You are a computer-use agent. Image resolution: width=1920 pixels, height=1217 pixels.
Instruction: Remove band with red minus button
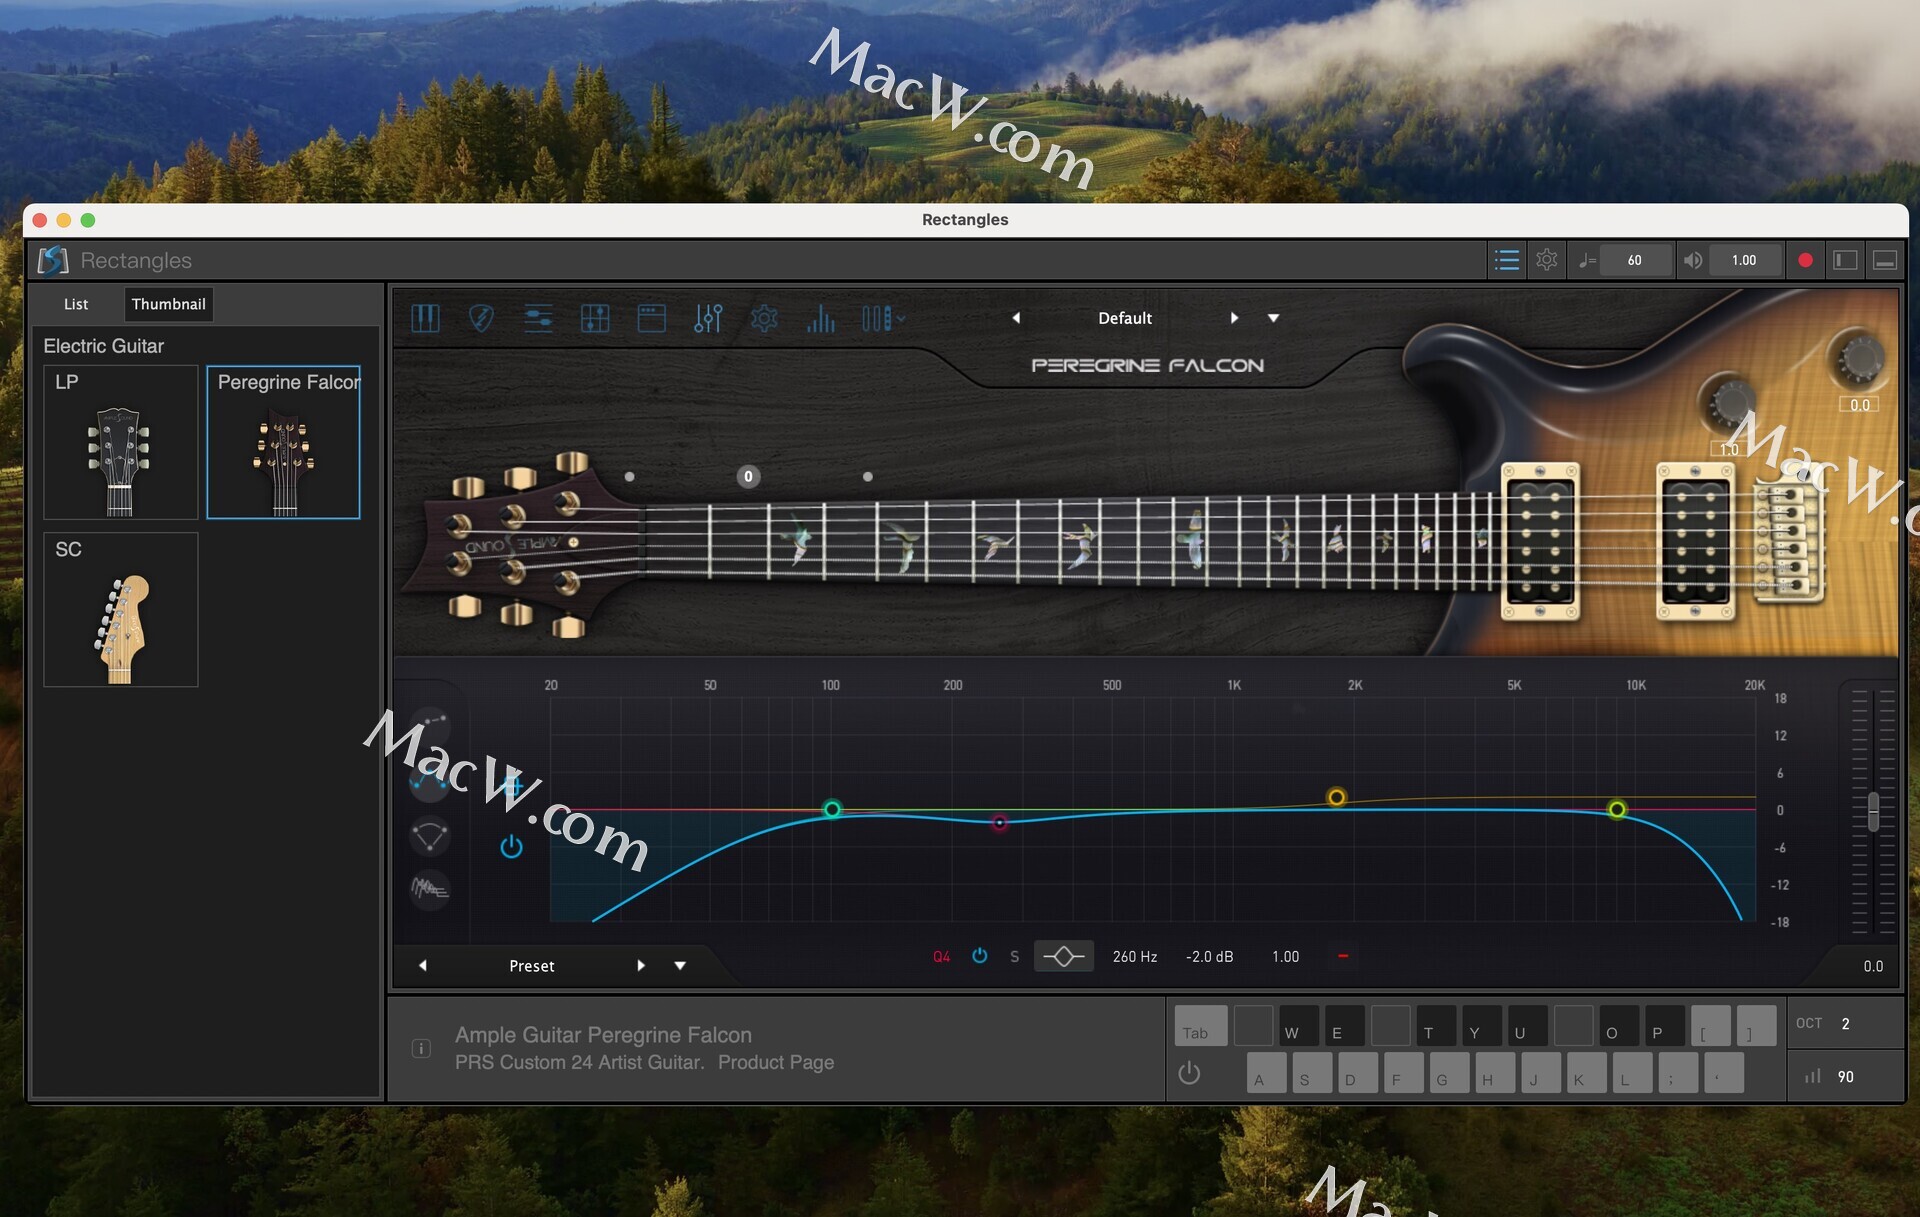(x=1343, y=956)
